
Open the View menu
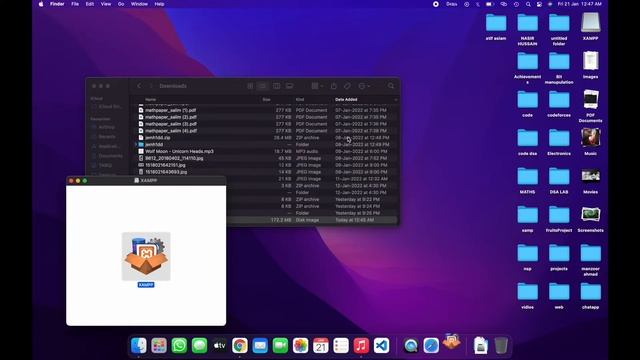(106, 4)
